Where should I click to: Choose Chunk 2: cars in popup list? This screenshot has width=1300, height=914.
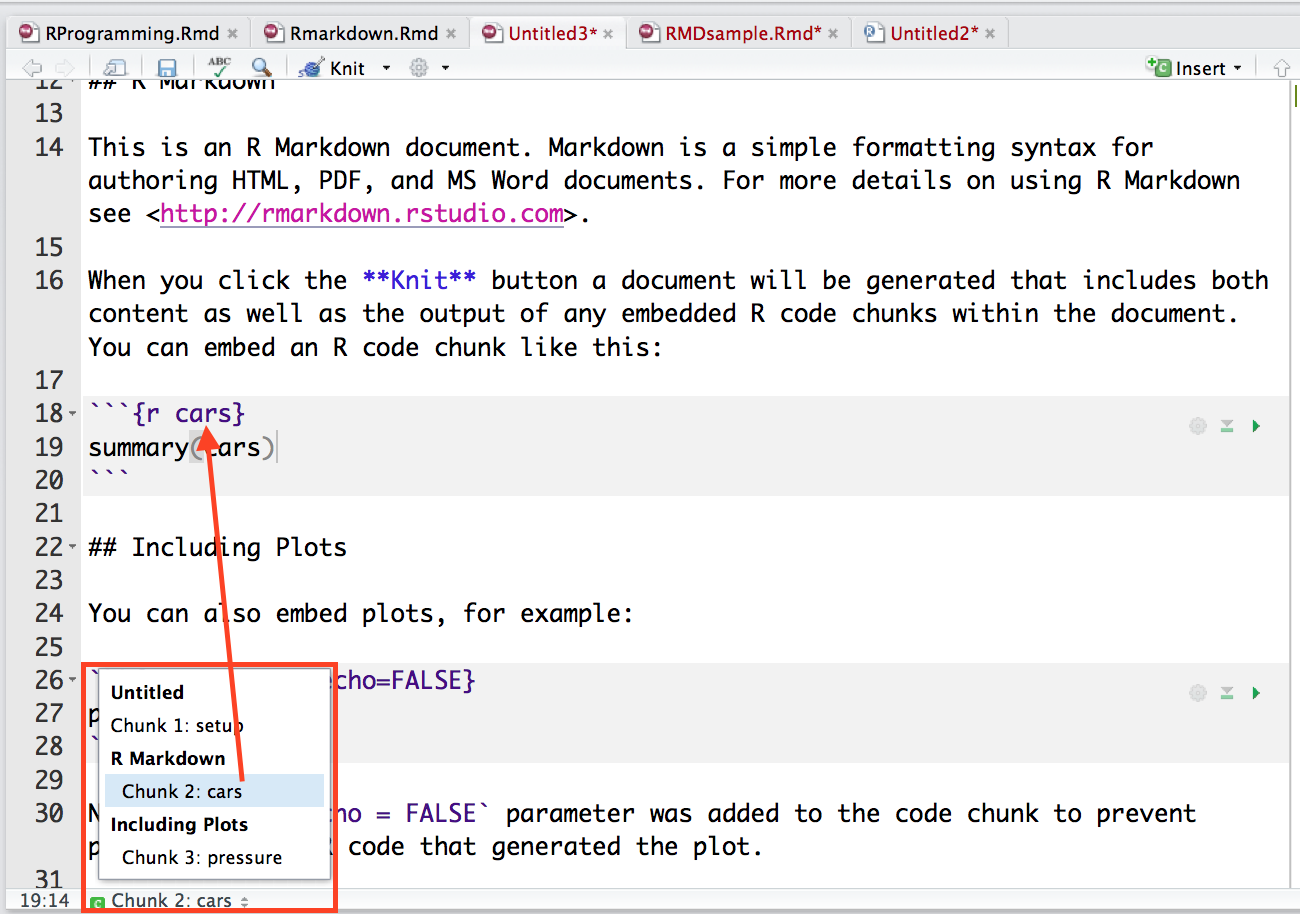(214, 791)
